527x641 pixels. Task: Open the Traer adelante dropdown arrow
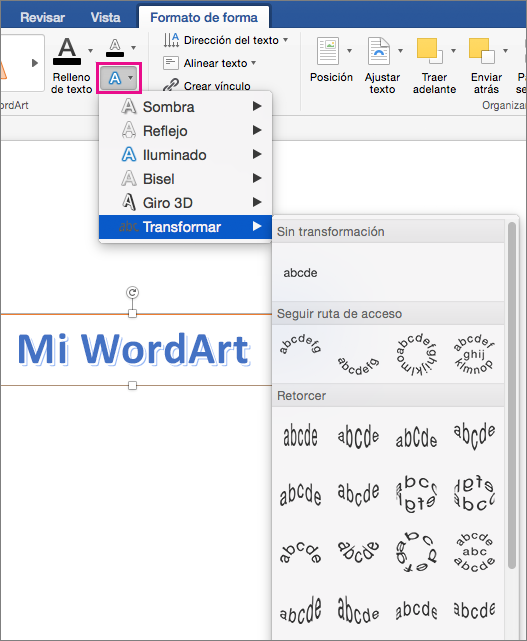(x=453, y=51)
